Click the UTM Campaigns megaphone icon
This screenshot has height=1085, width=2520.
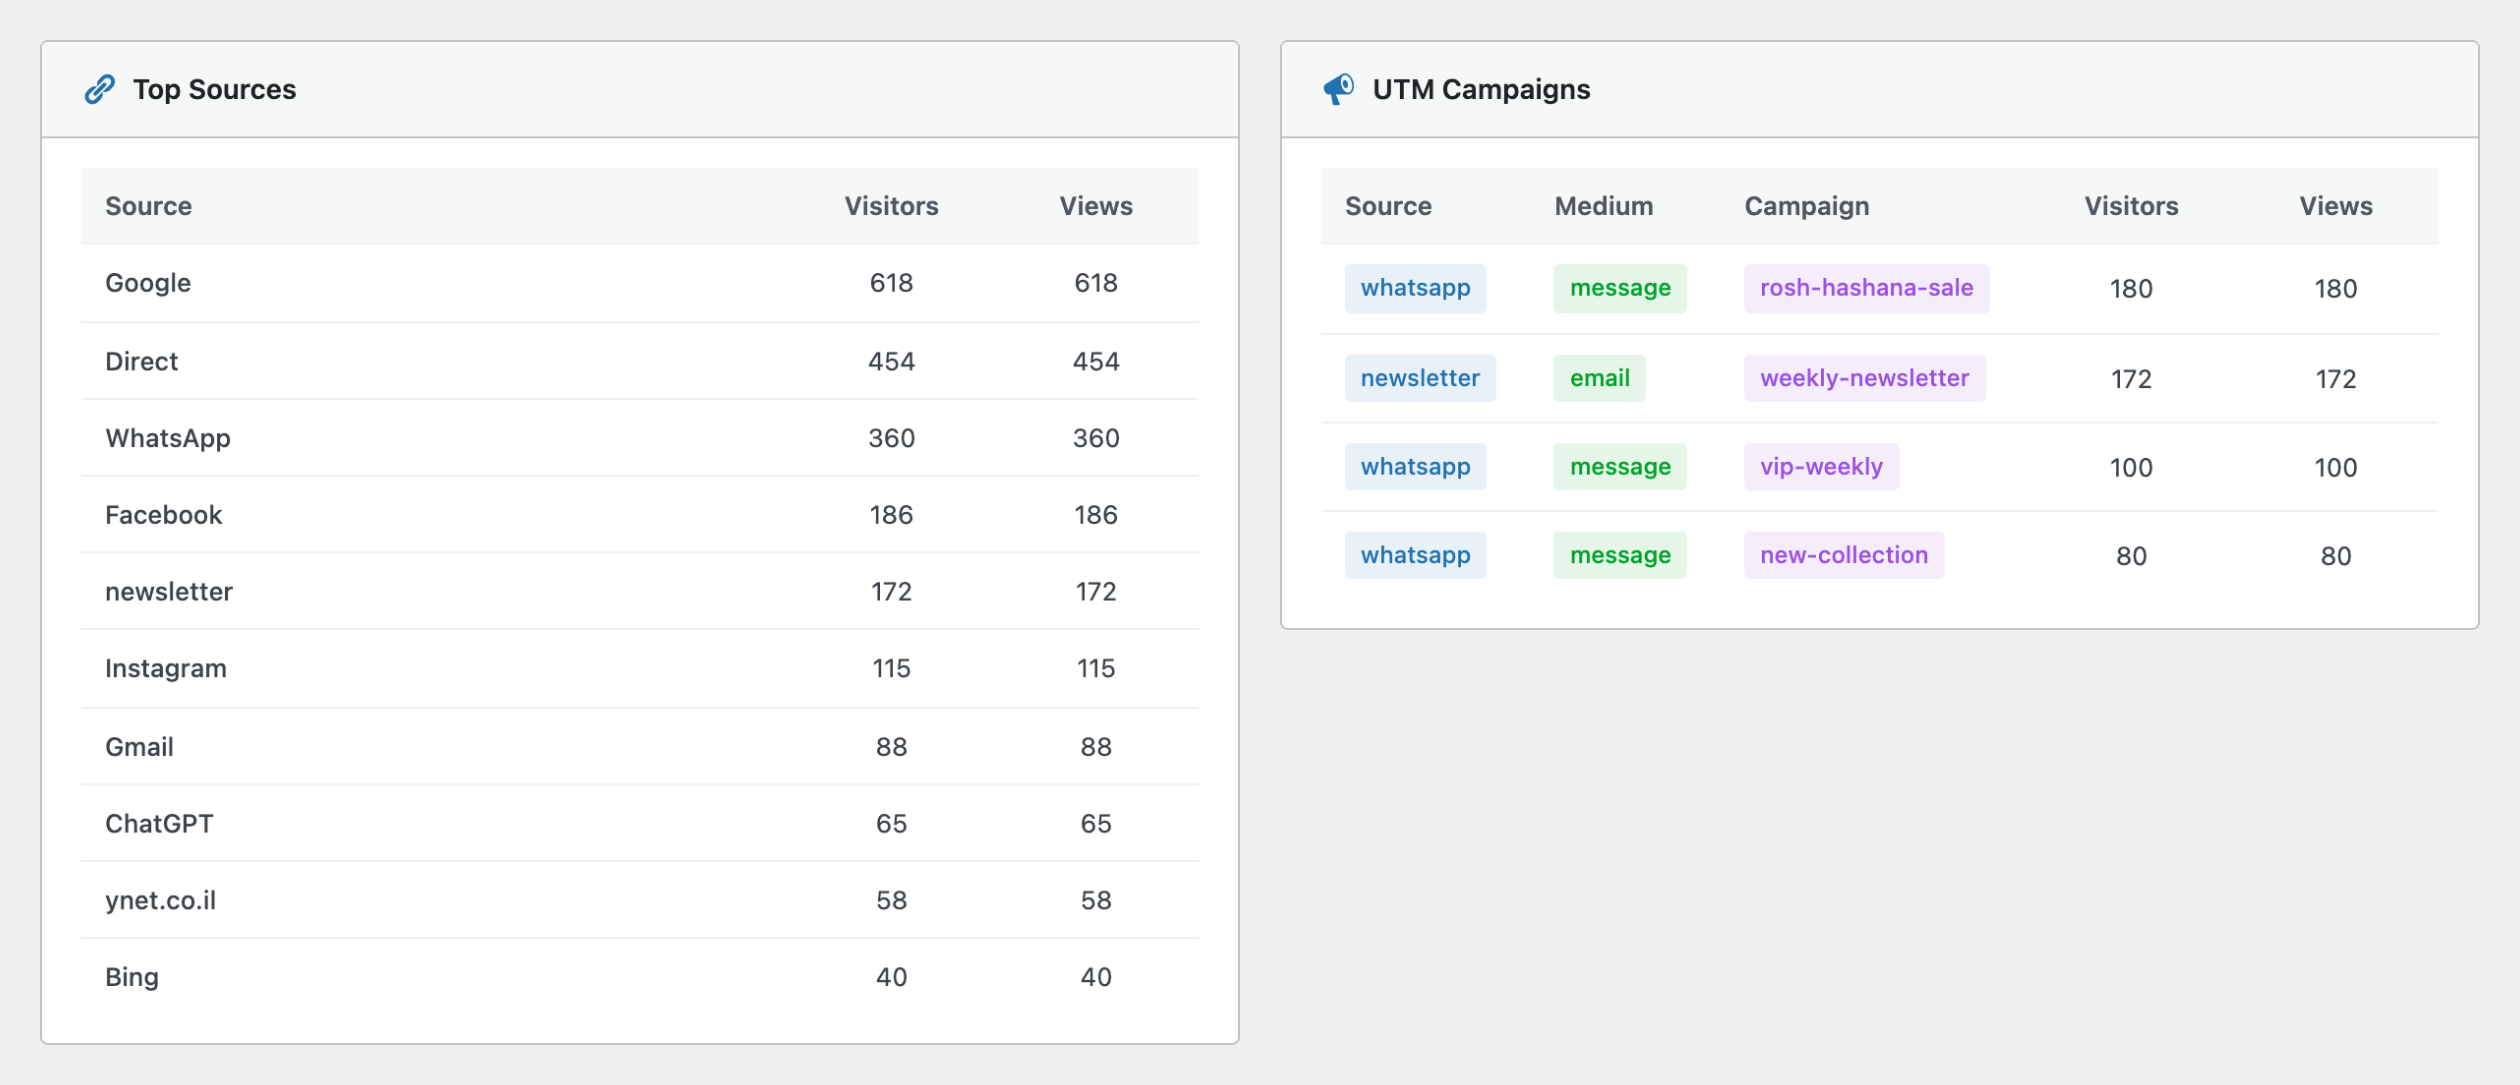click(x=1338, y=89)
